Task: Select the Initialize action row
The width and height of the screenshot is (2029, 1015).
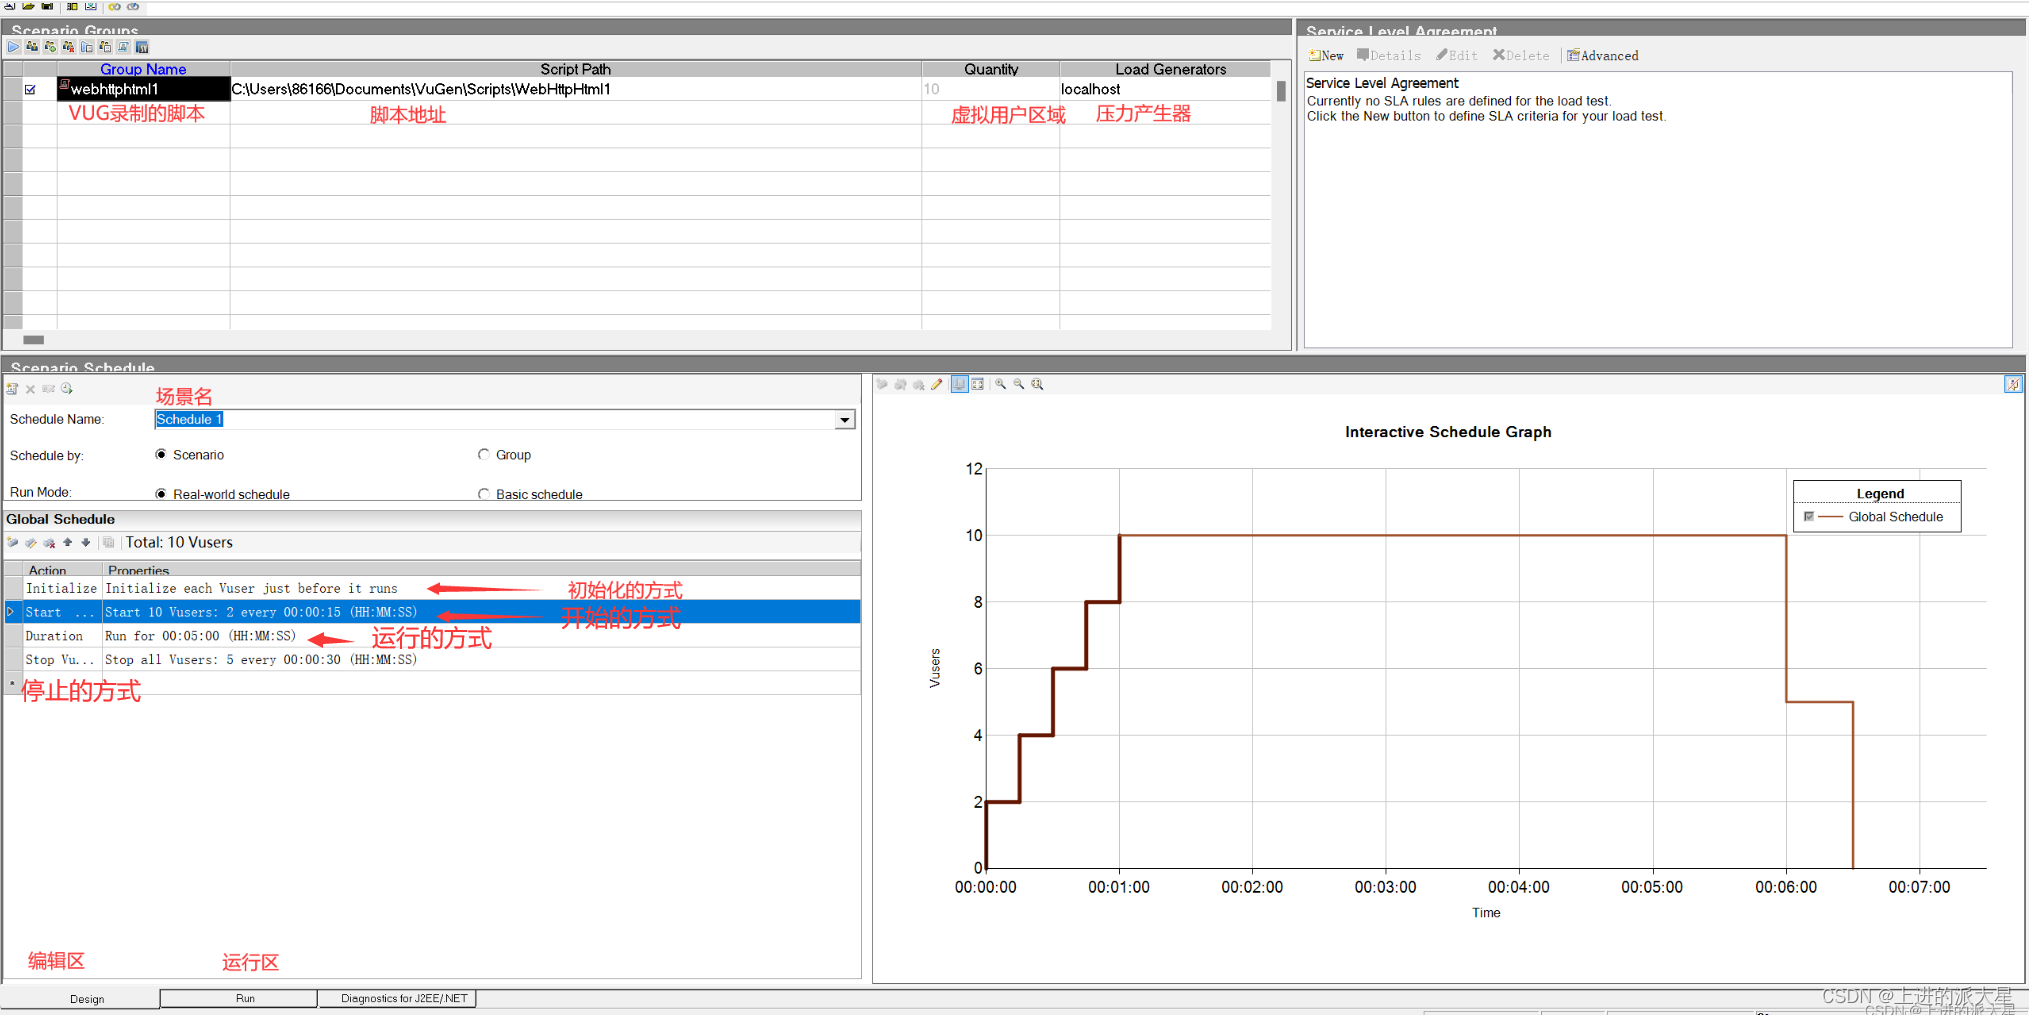Action: tap(432, 588)
